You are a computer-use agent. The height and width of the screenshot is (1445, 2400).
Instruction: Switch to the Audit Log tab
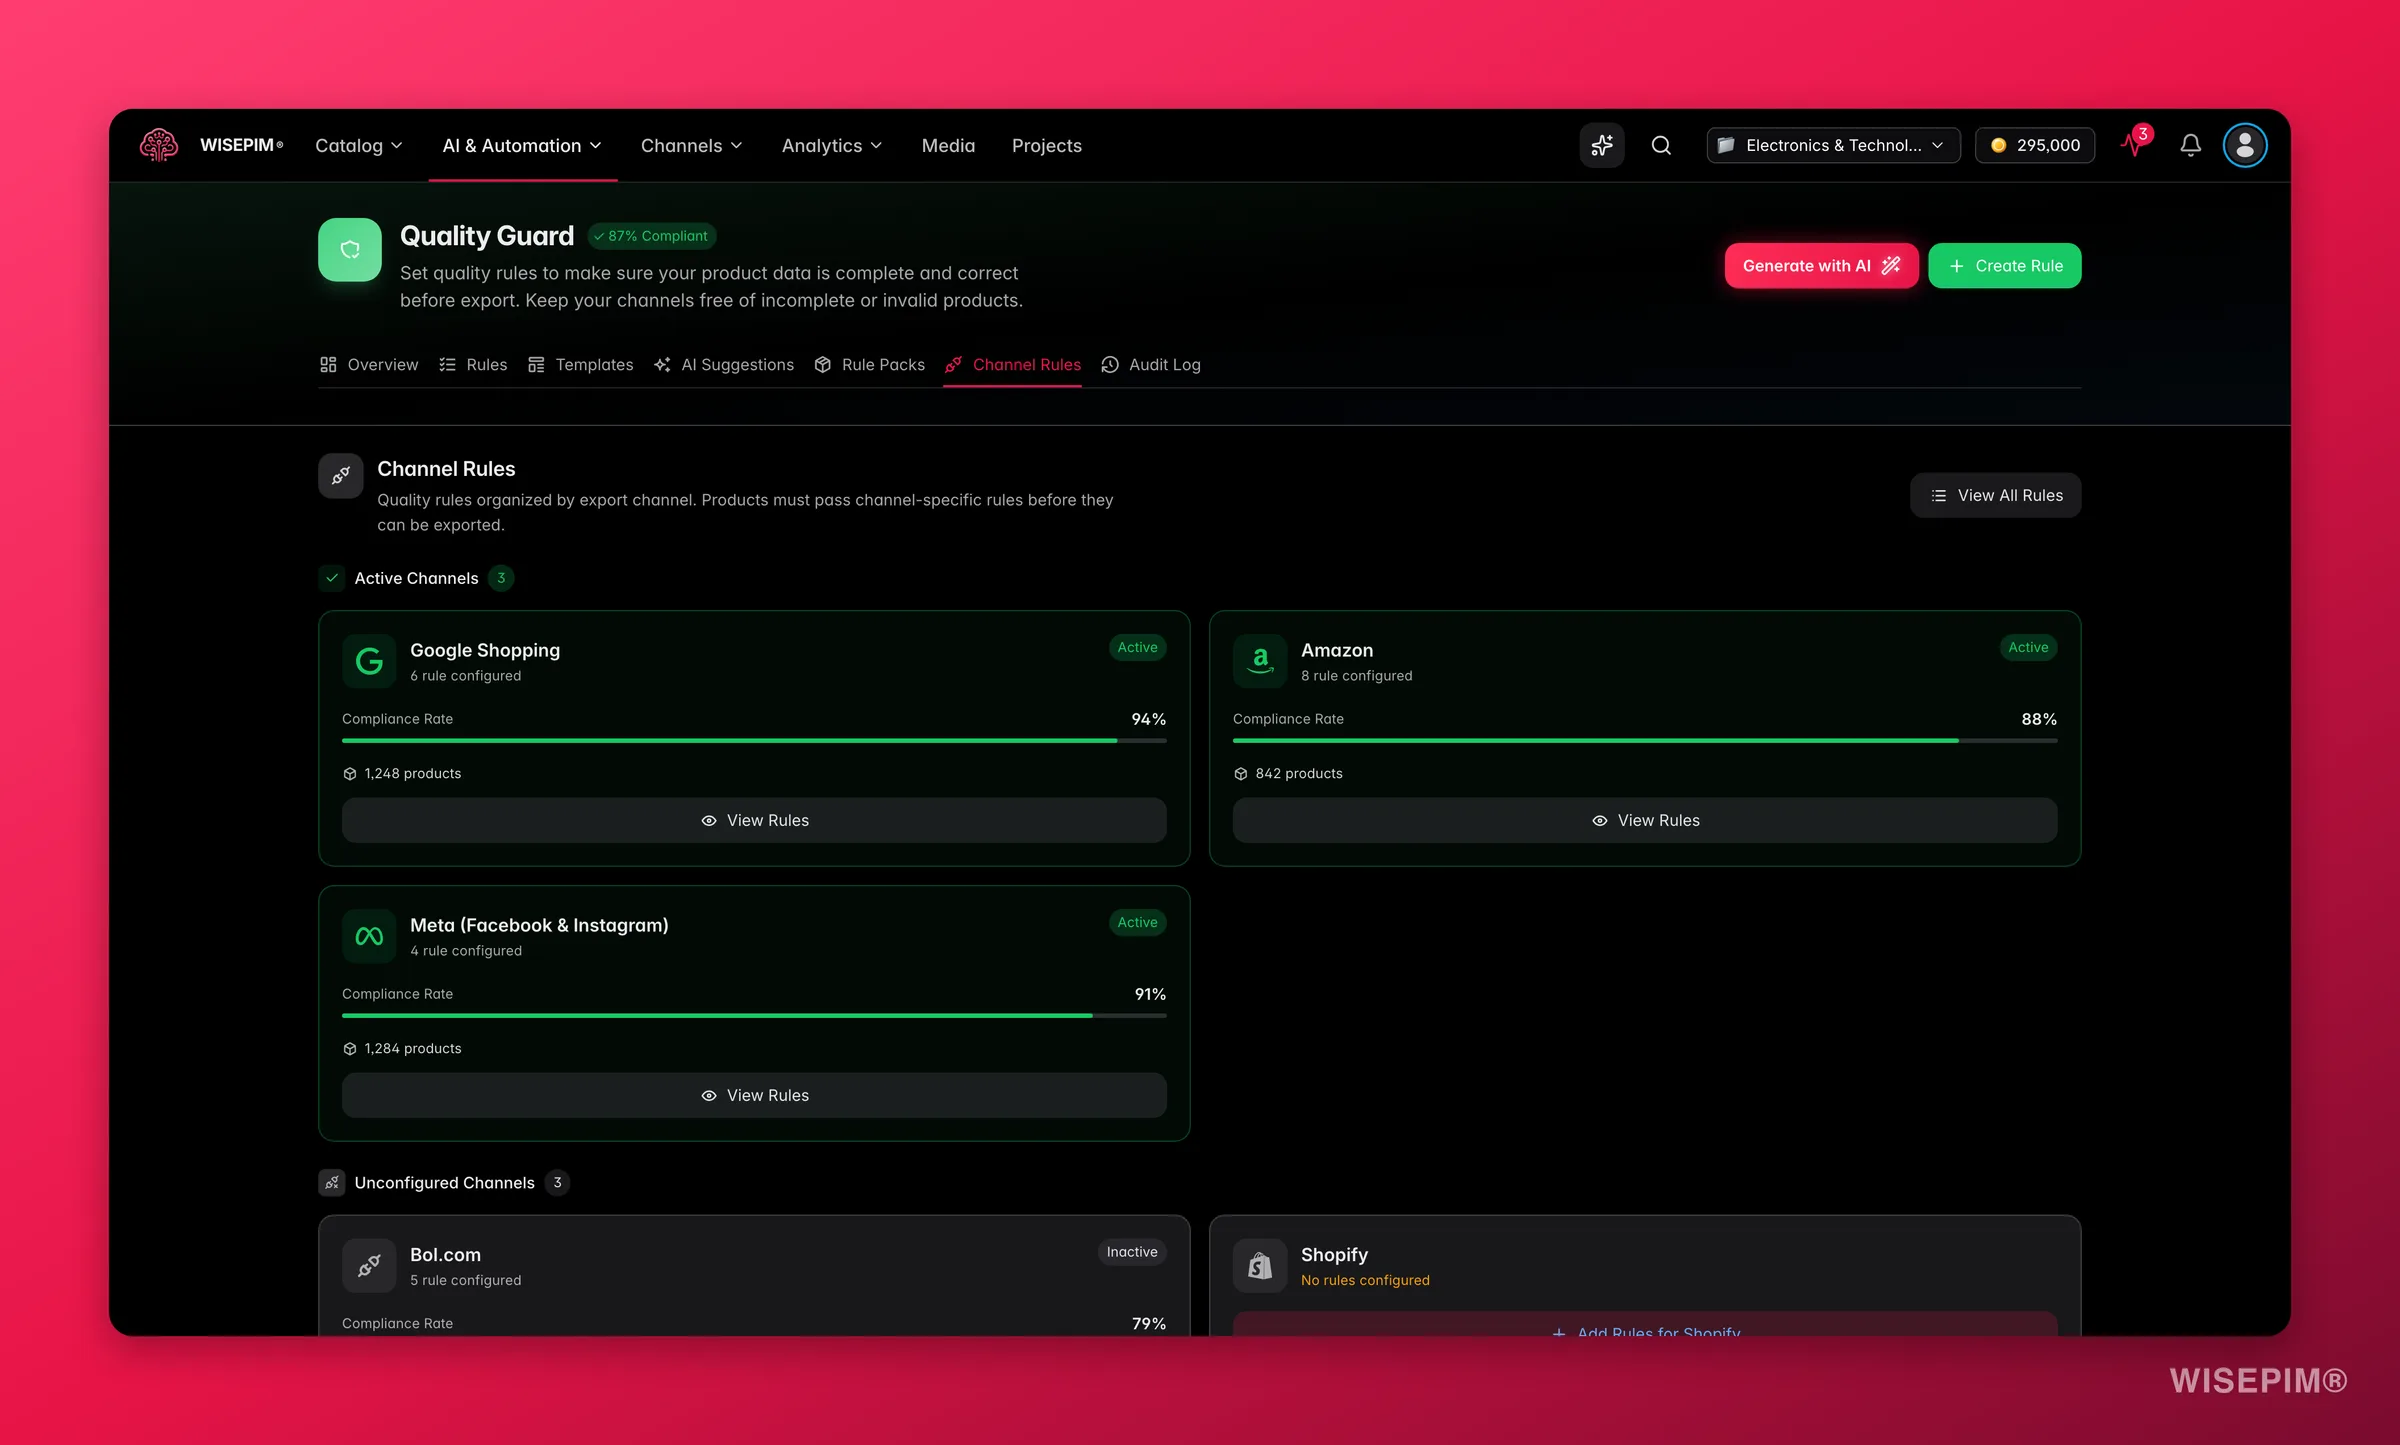(1151, 365)
